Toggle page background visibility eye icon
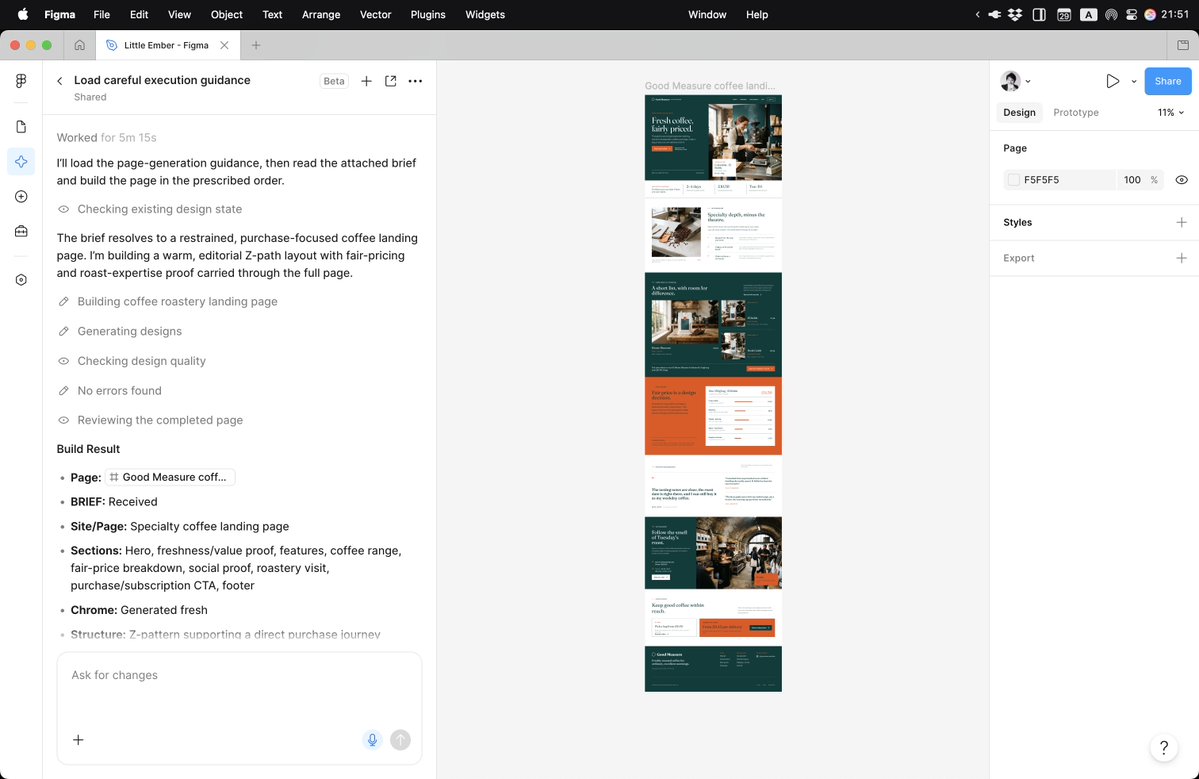 [1181, 180]
